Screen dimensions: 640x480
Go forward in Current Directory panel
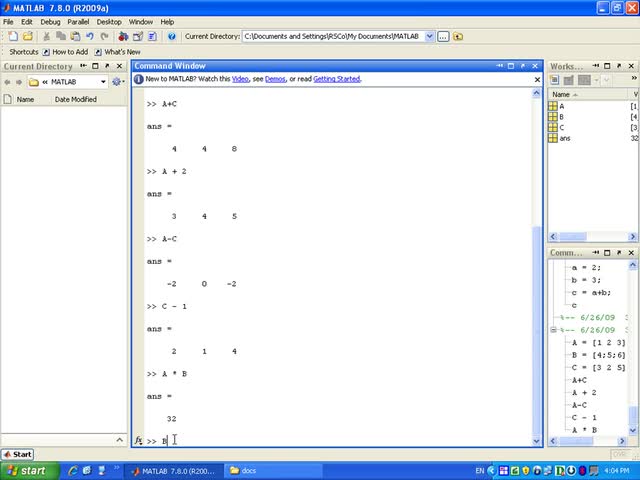[19, 82]
